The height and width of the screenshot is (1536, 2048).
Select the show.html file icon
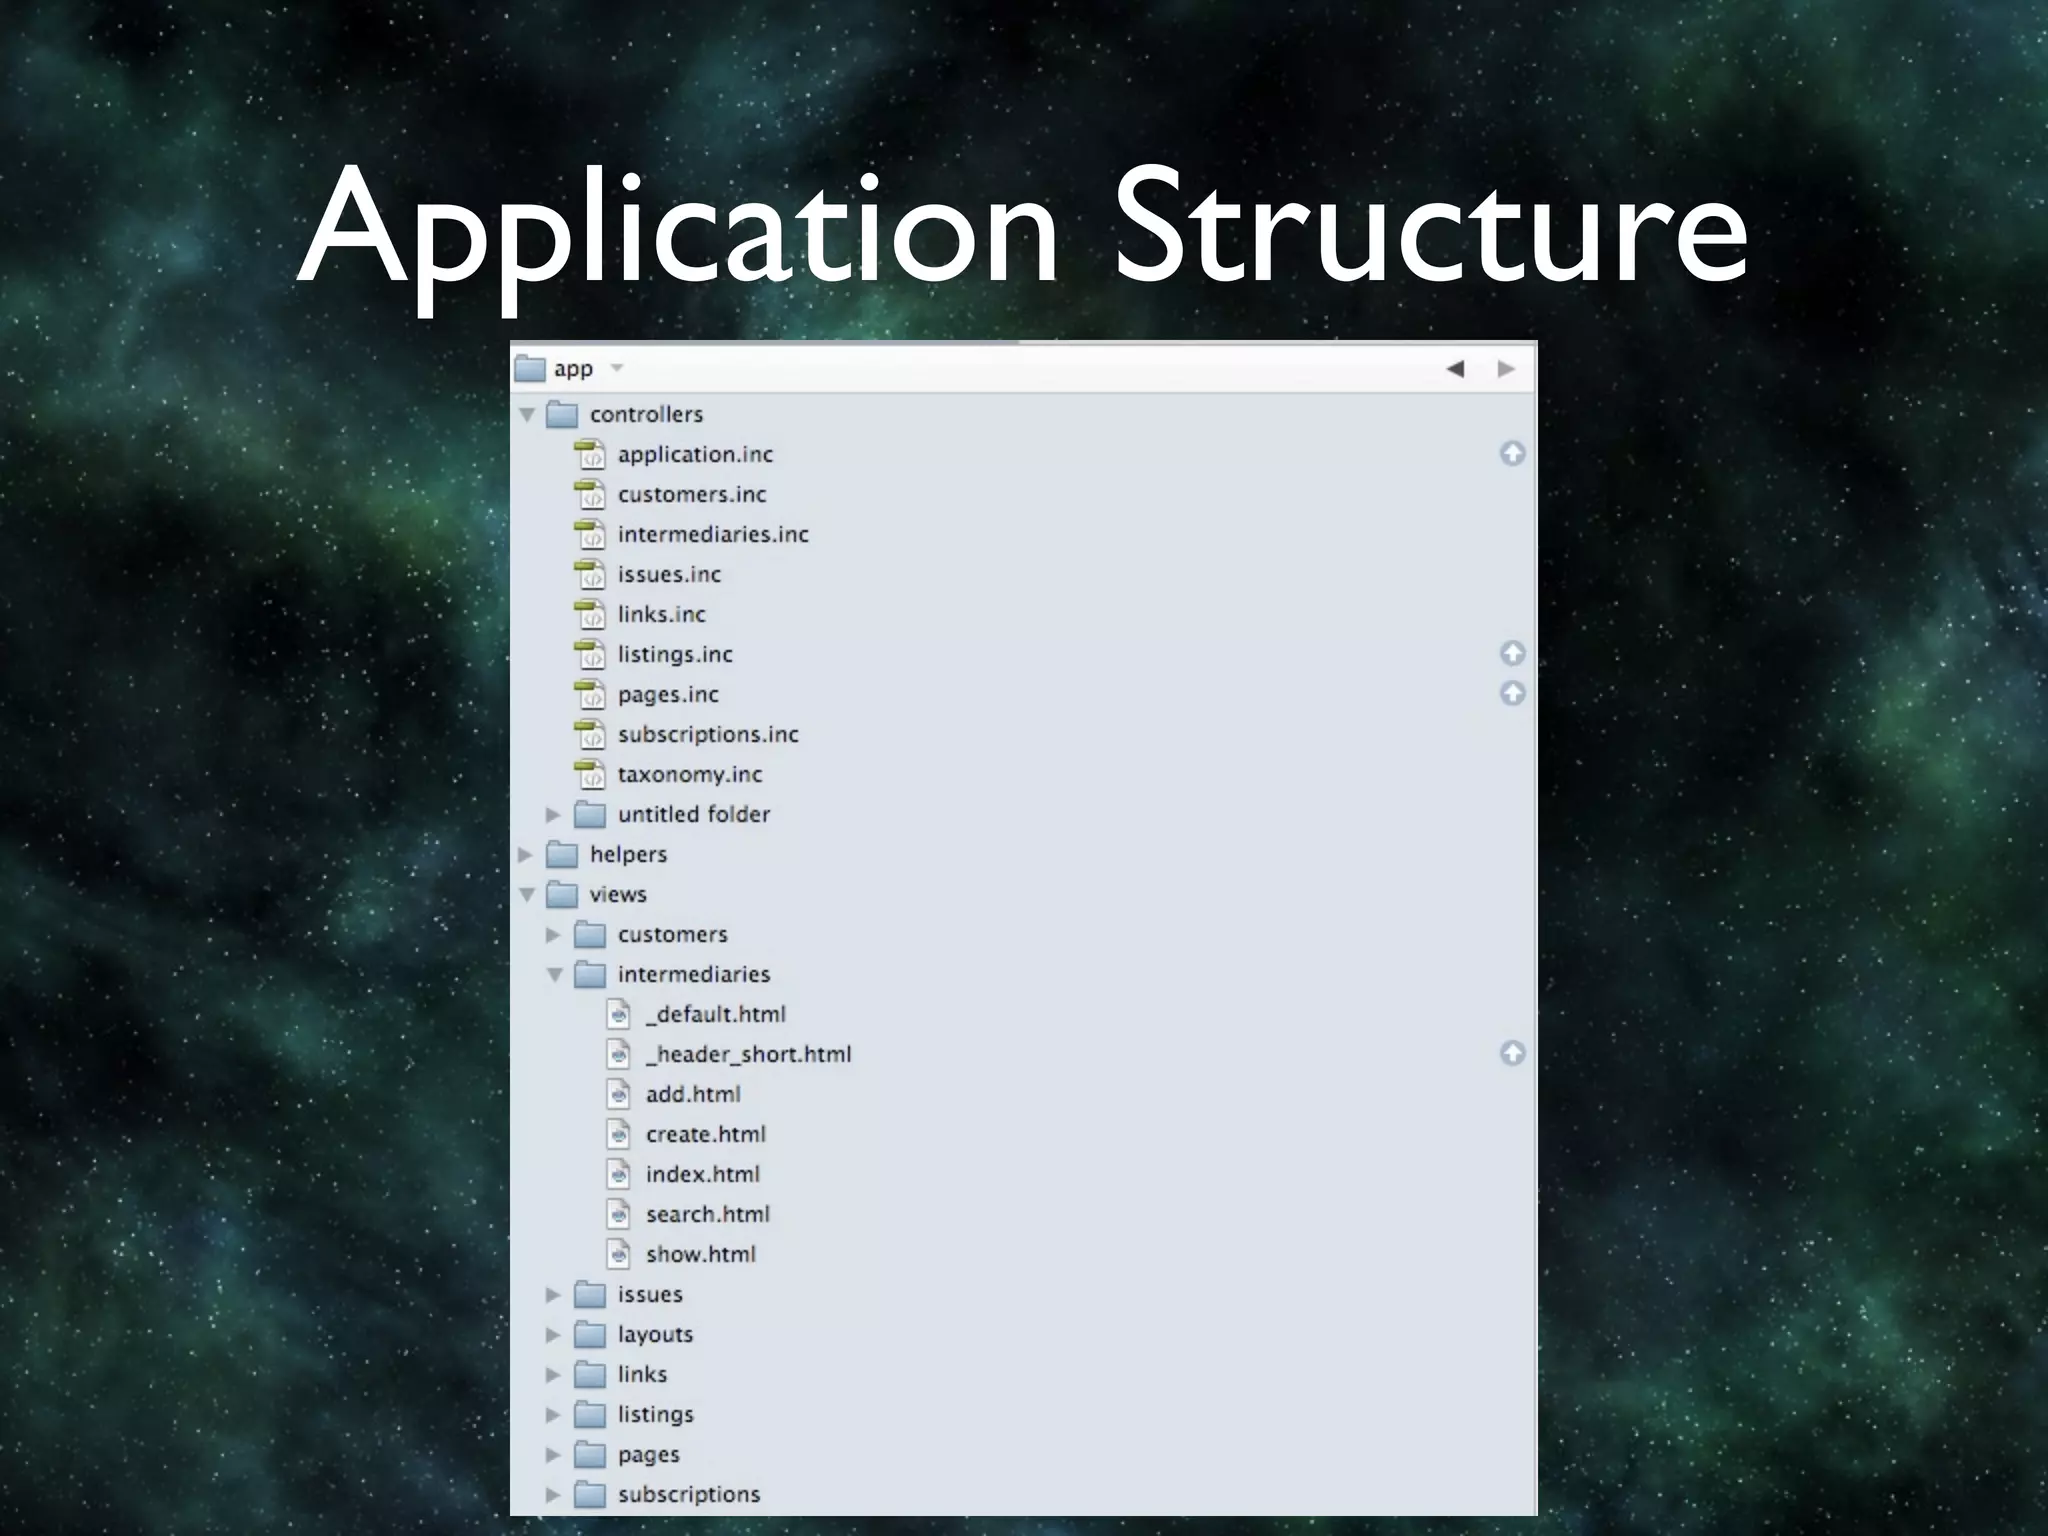(619, 1254)
